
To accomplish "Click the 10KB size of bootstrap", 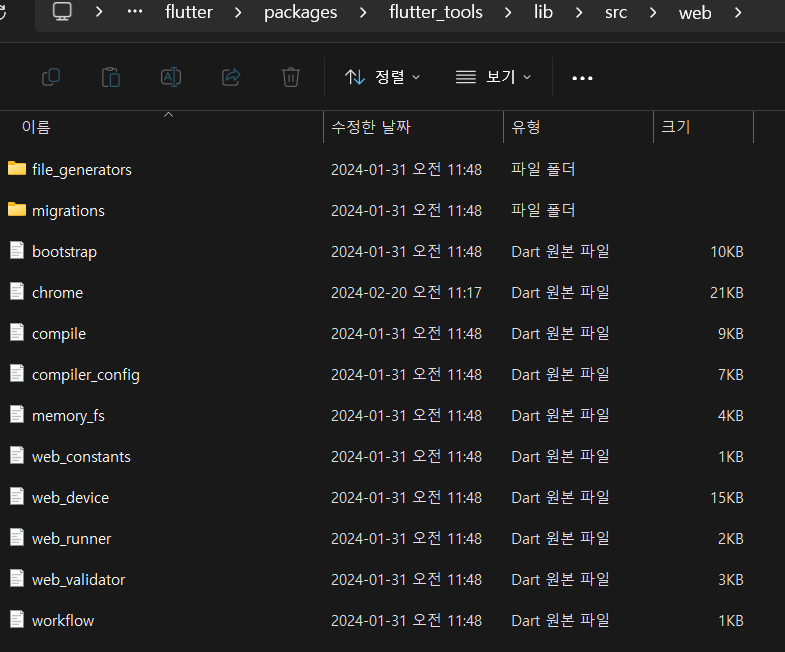I will (x=726, y=251).
